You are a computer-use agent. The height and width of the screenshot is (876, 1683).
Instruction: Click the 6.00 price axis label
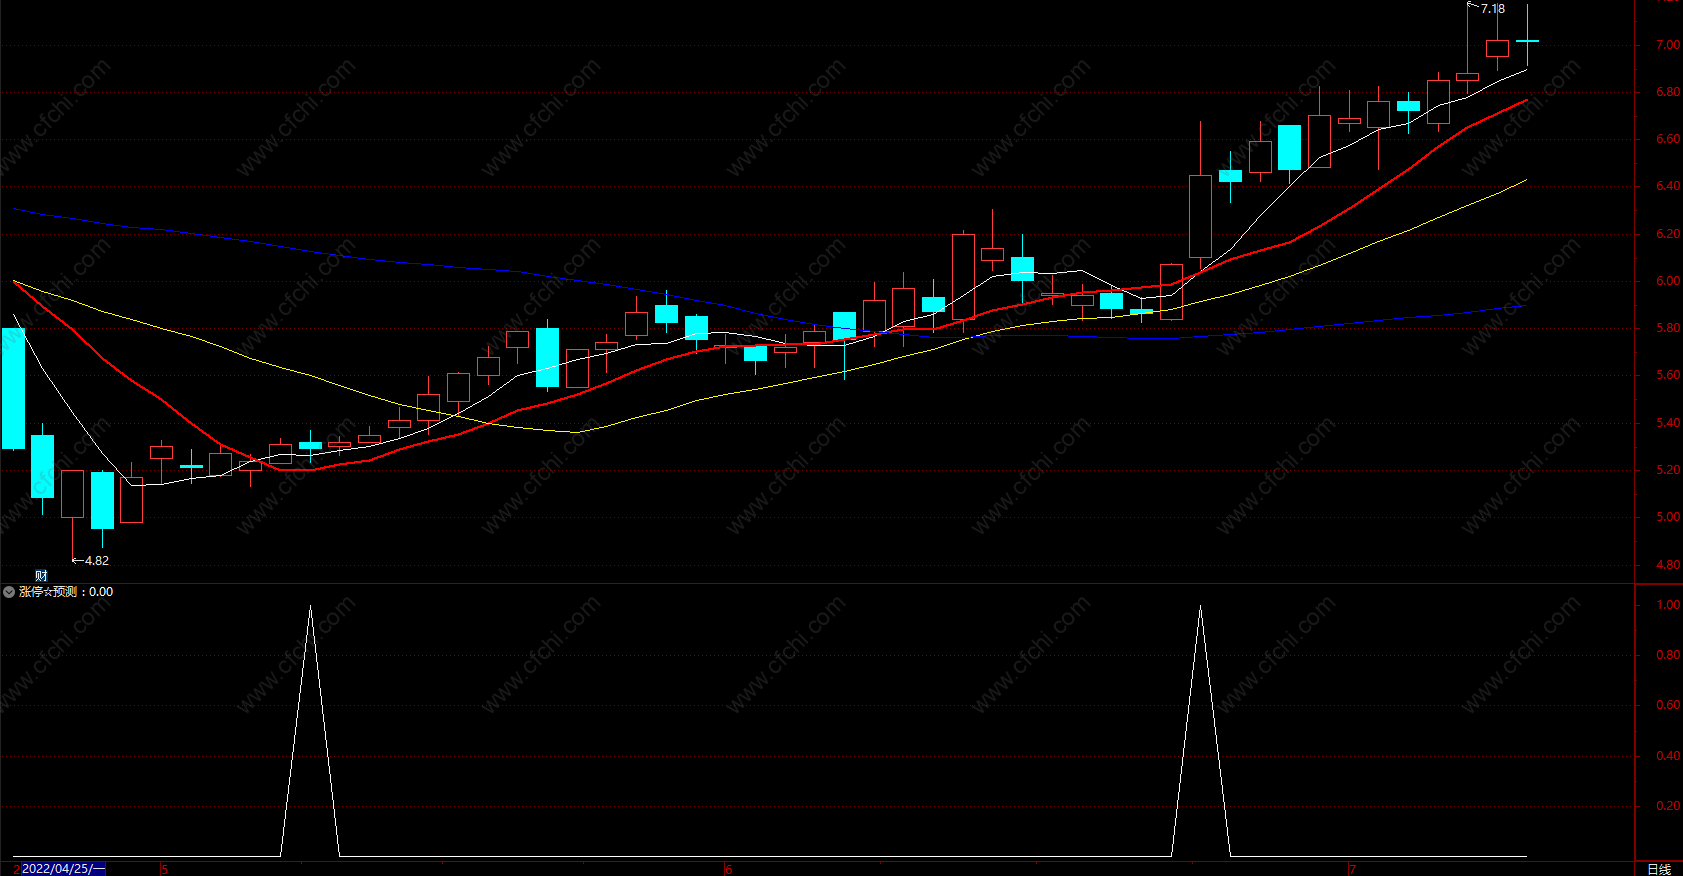coord(1668,281)
